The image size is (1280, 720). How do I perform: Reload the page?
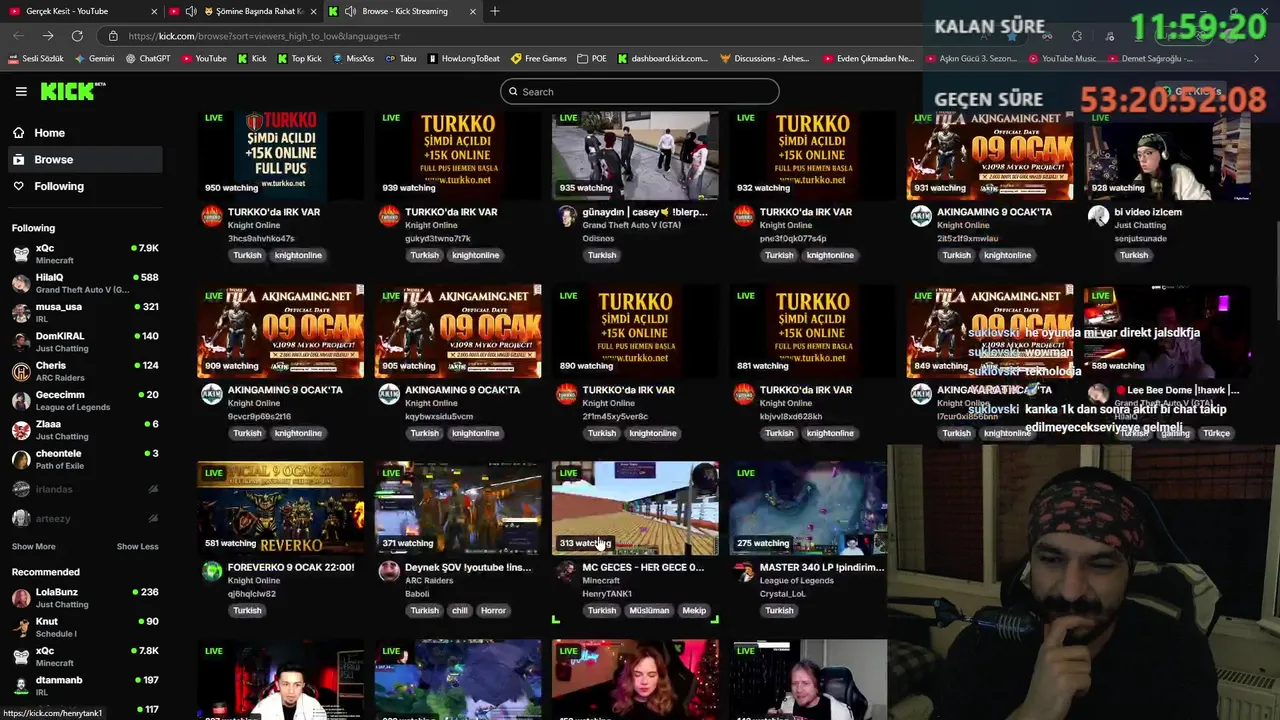[76, 36]
